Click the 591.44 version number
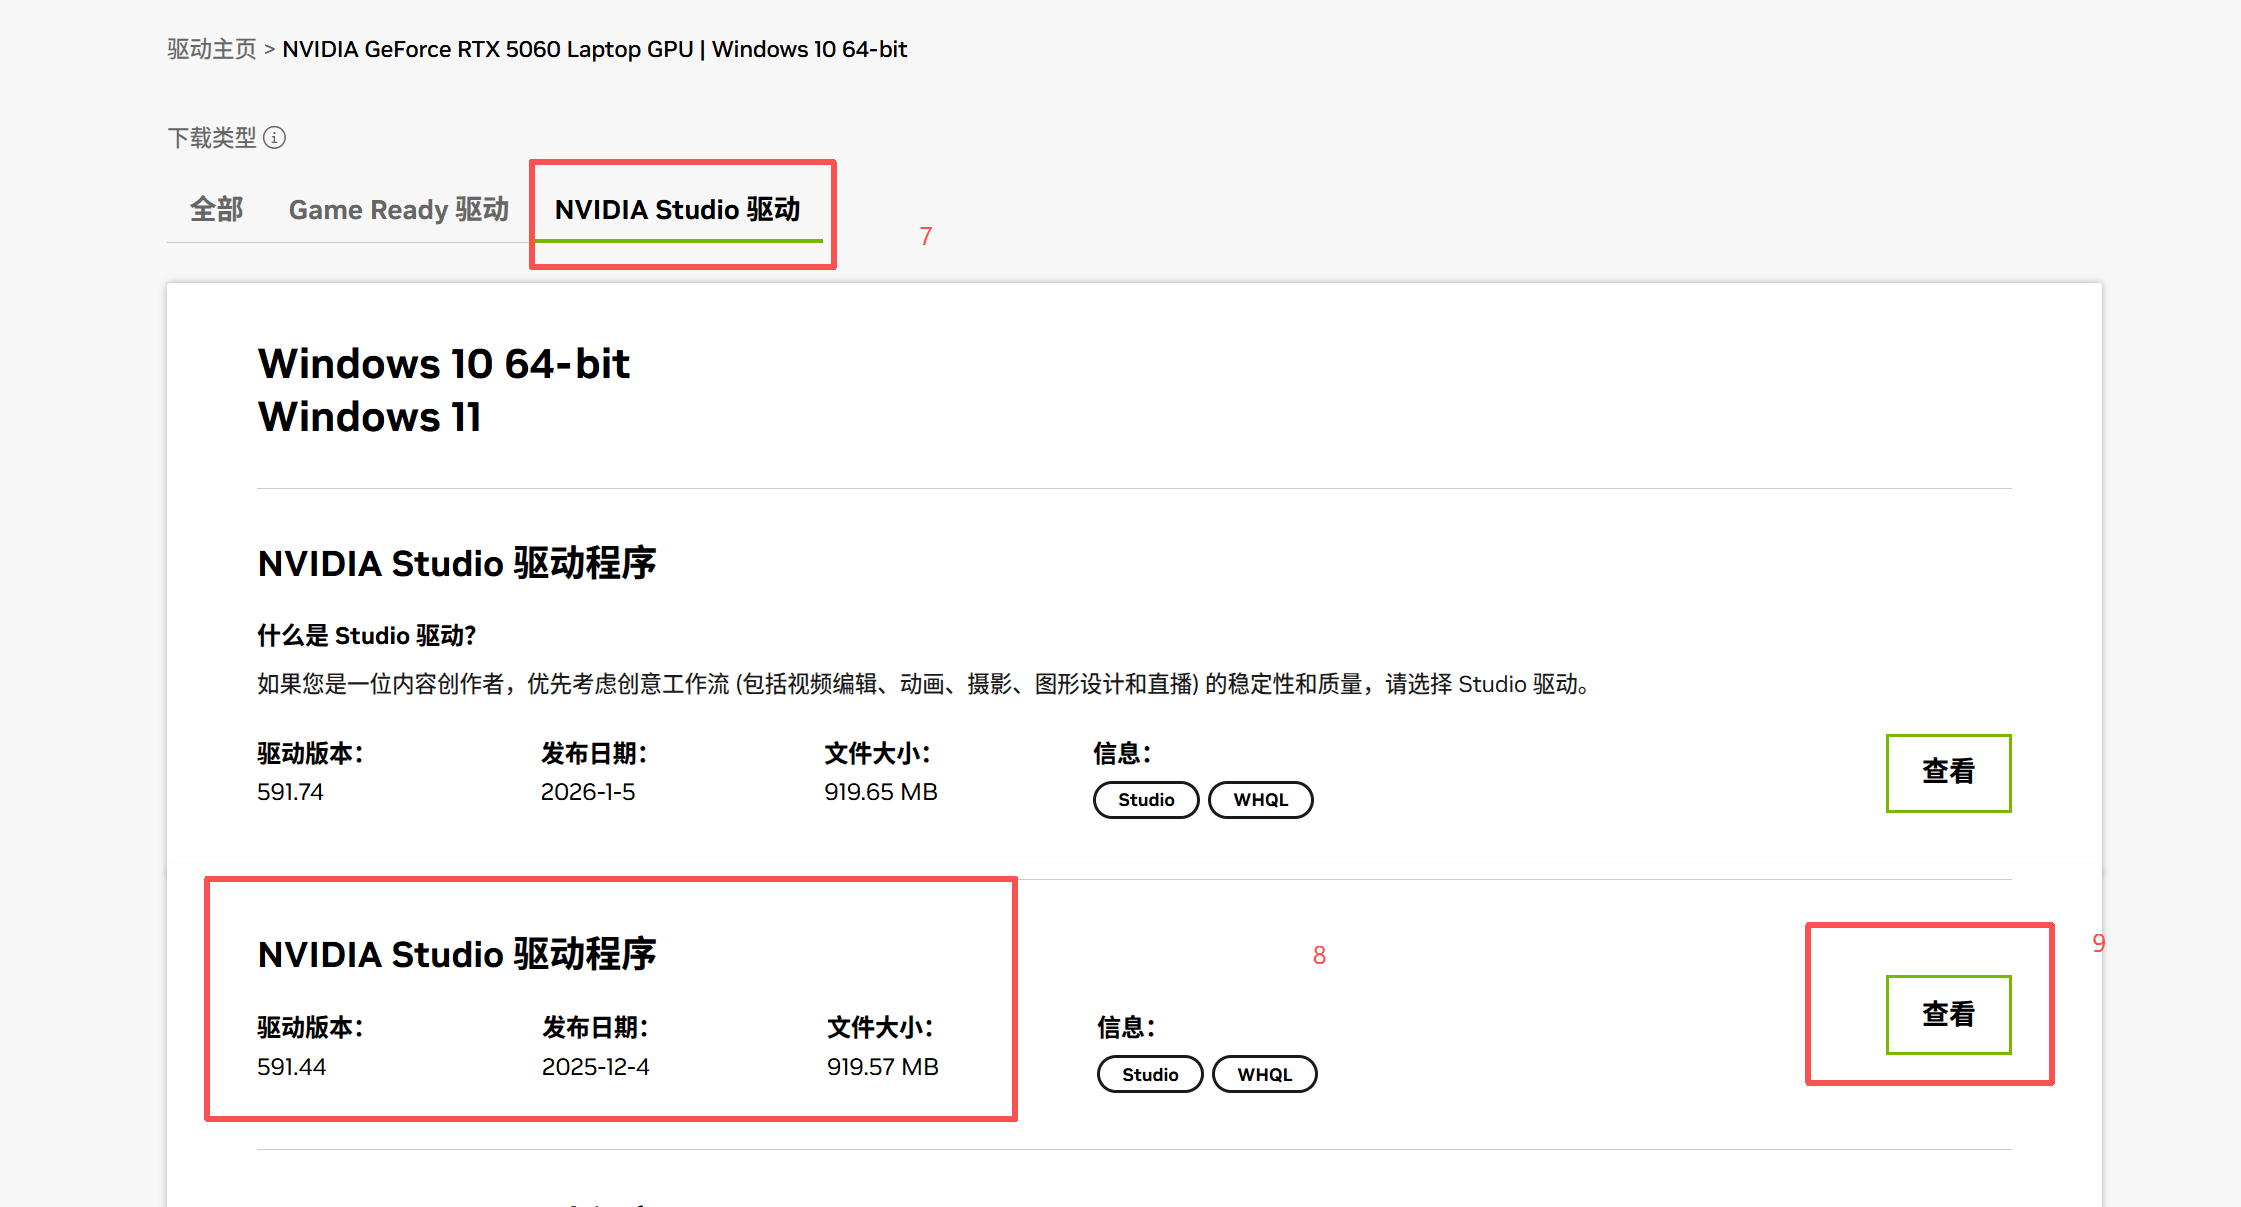The height and width of the screenshot is (1207, 2241). coord(291,1067)
